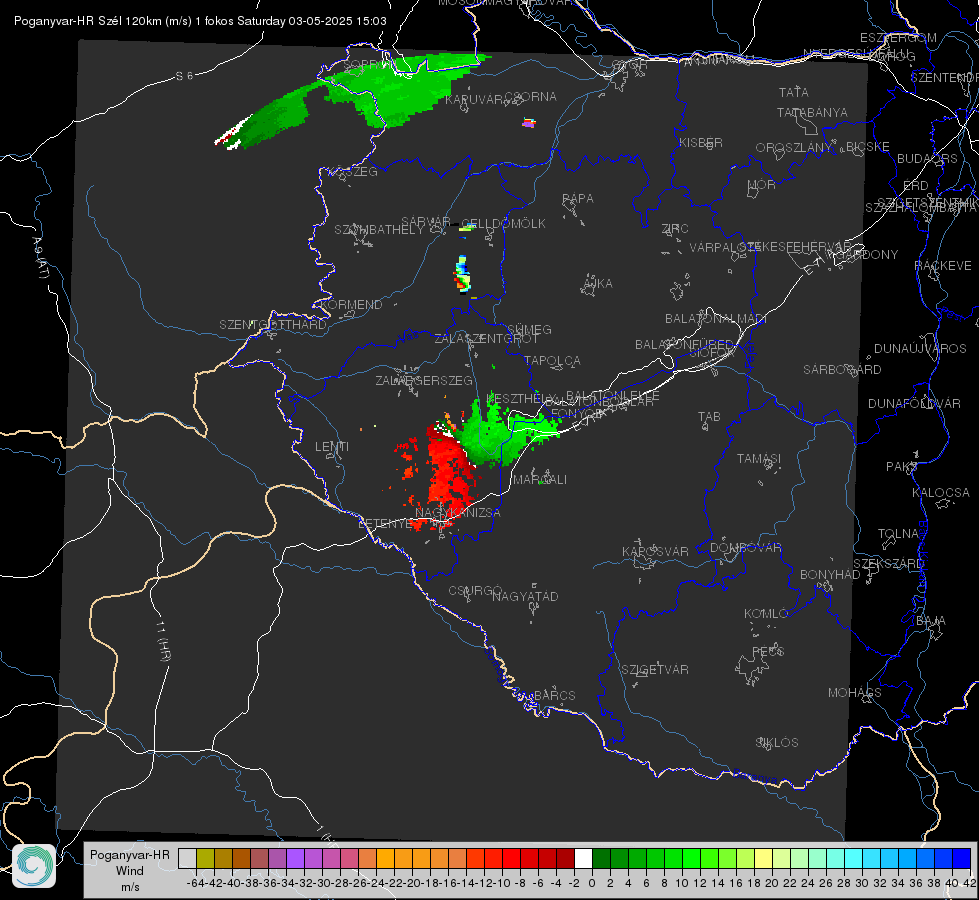979x900 pixels.
Task: Click the KOMLO city label
Action: point(766,614)
